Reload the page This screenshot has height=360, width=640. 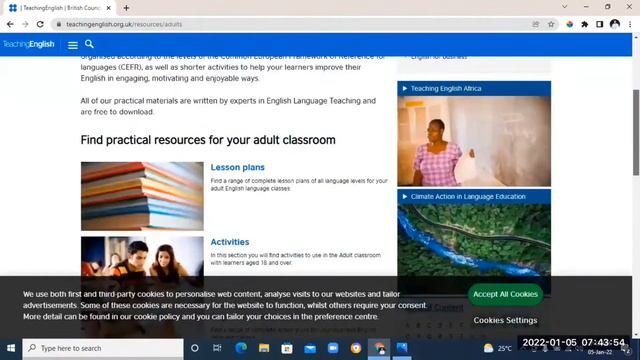click(40, 24)
